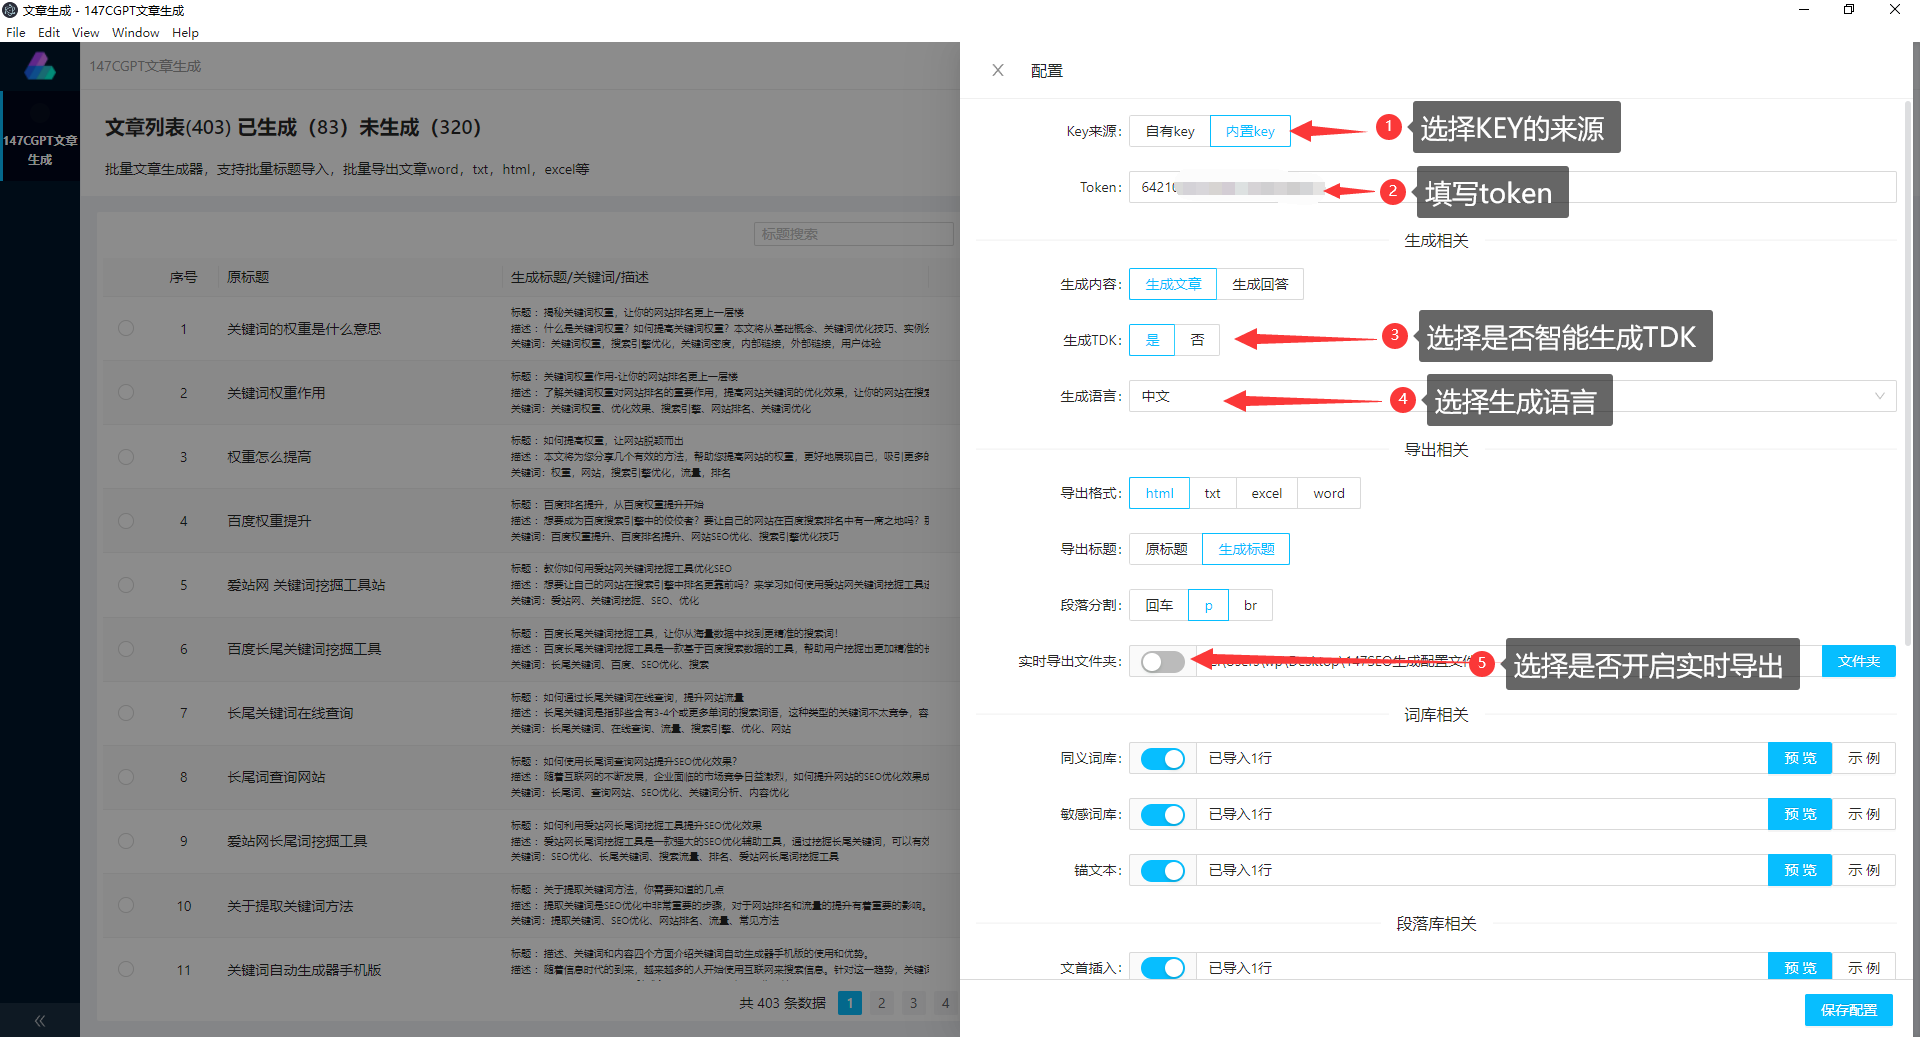Click 预览 for 文首插入
The height and width of the screenshot is (1037, 1920).
(x=1800, y=966)
